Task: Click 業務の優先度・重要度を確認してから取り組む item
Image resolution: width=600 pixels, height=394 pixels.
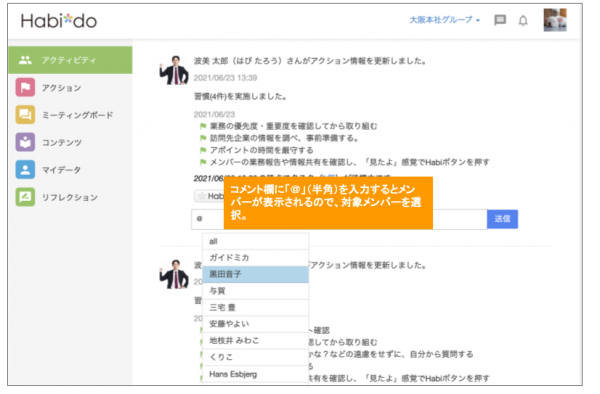Action: tap(293, 126)
